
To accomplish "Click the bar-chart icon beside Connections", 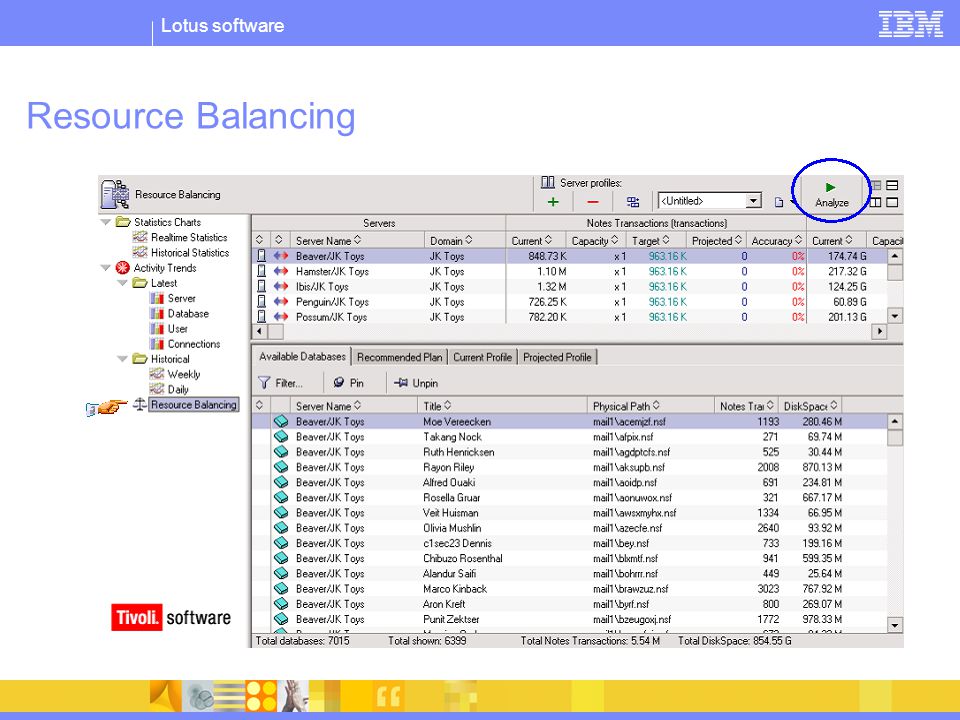I will coord(157,344).
